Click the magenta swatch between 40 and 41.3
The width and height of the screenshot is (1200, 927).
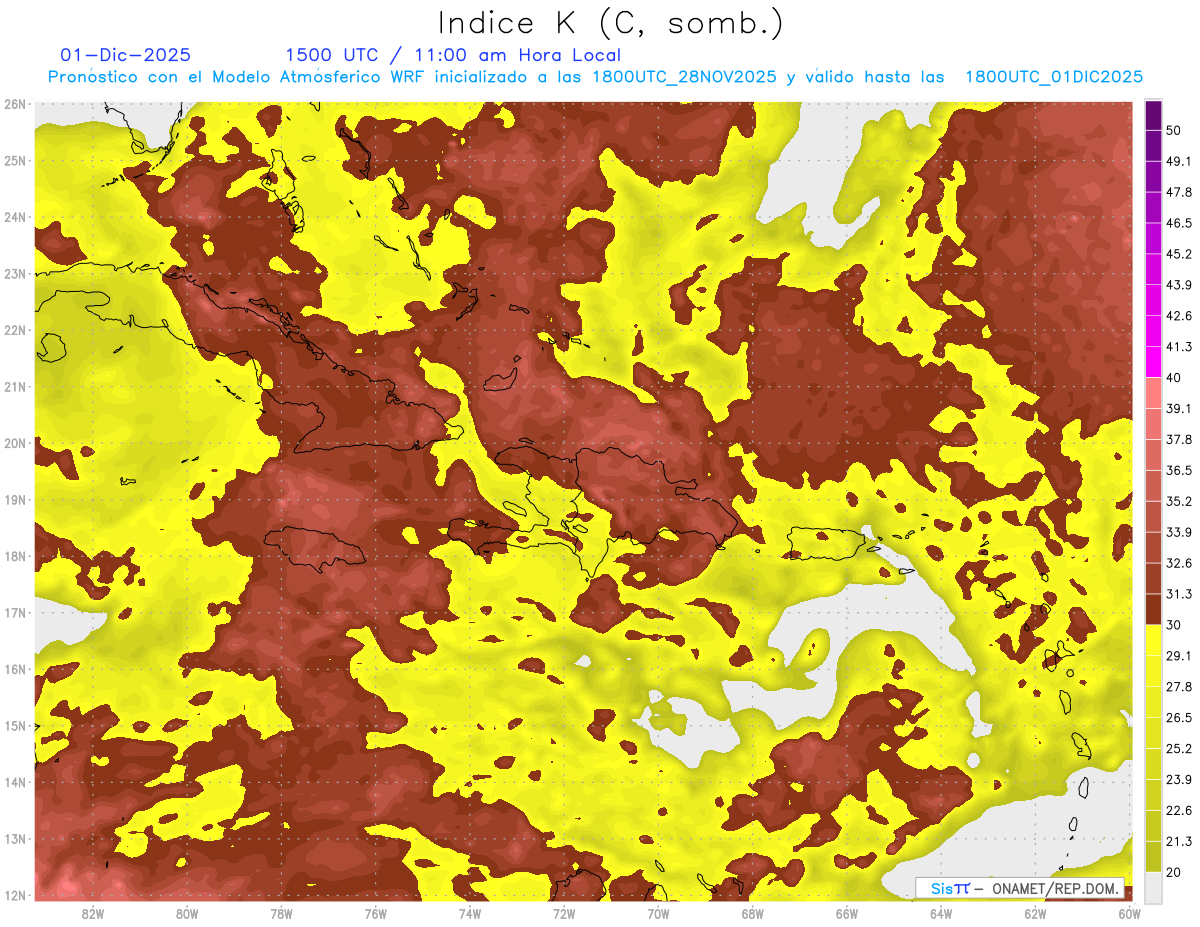(x=1153, y=362)
